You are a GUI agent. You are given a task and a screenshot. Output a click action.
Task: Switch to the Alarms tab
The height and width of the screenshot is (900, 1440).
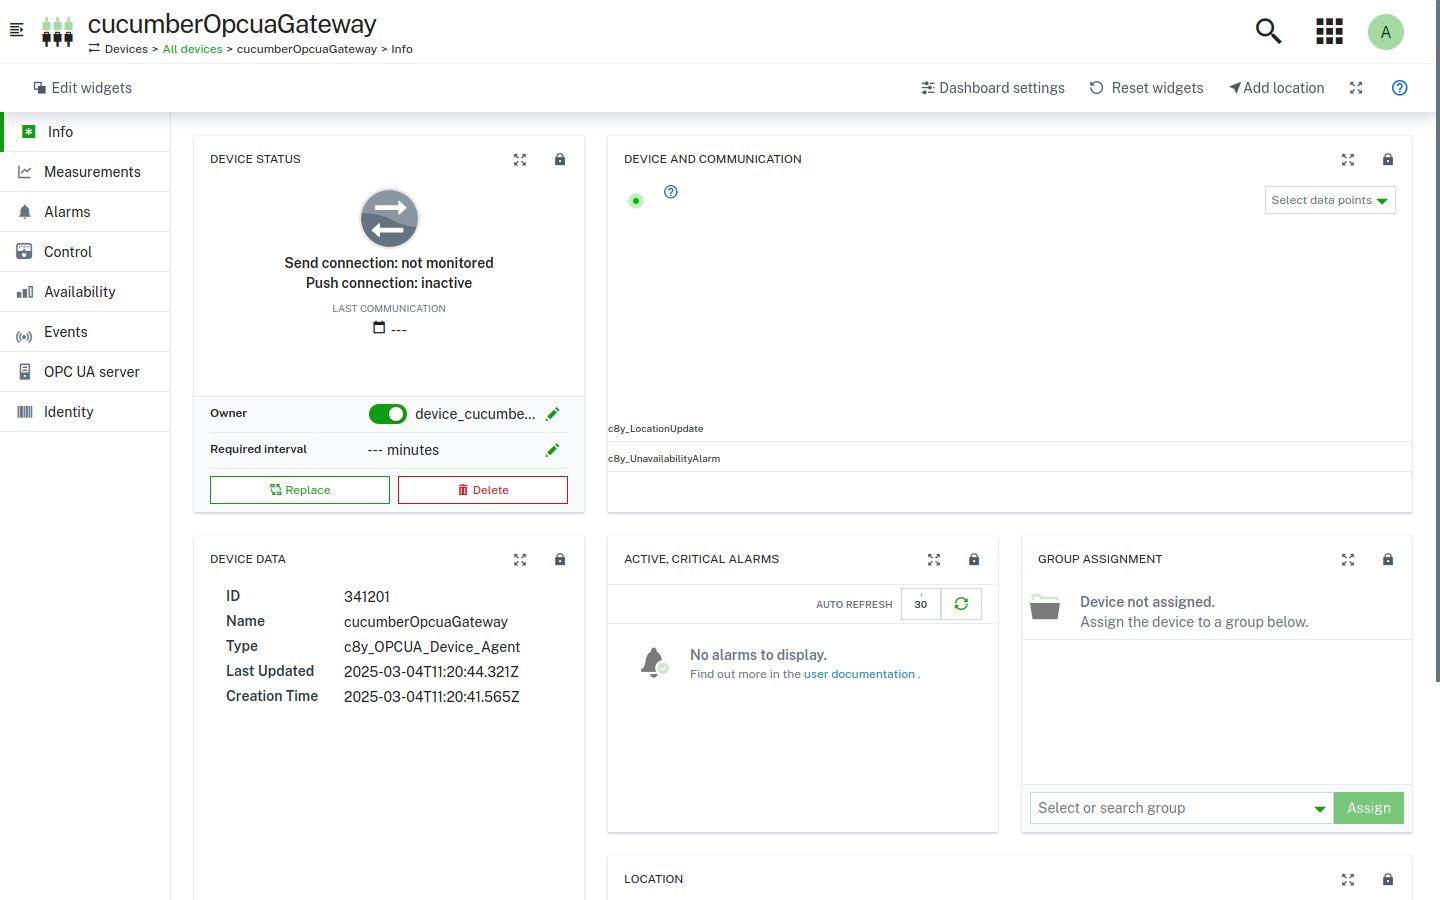(x=65, y=211)
